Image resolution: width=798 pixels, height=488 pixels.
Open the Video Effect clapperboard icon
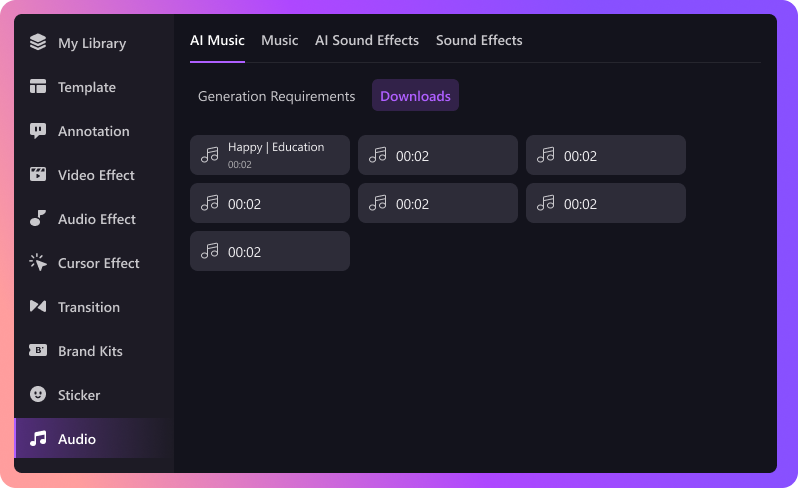pyautogui.click(x=38, y=175)
